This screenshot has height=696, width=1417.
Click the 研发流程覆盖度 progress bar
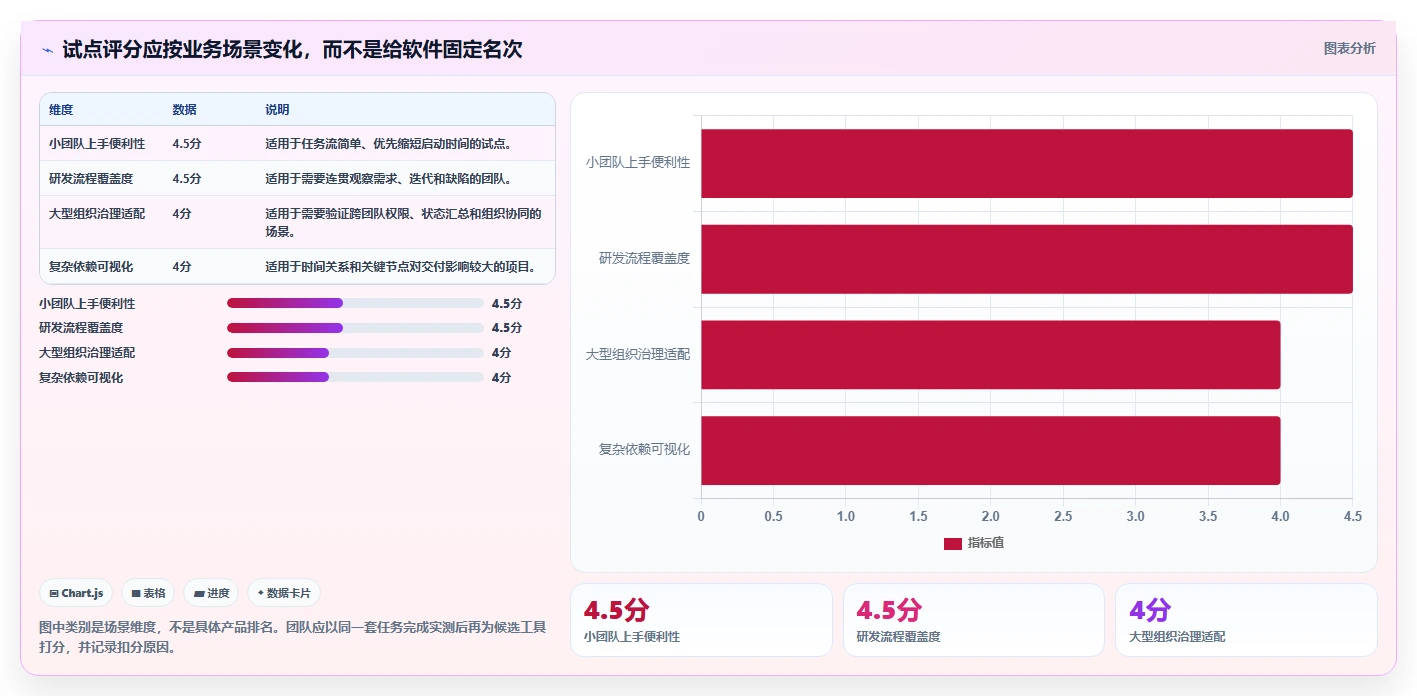(355, 328)
